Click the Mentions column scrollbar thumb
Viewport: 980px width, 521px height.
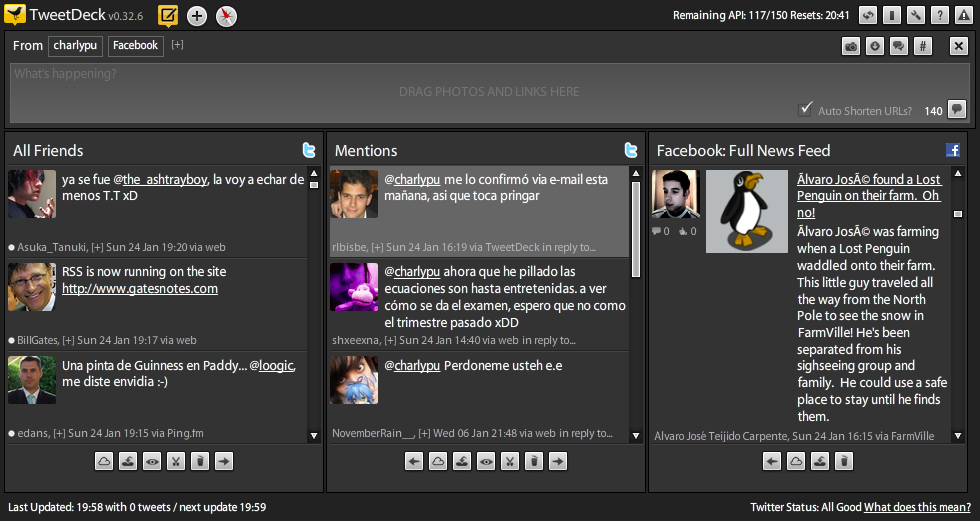click(636, 229)
